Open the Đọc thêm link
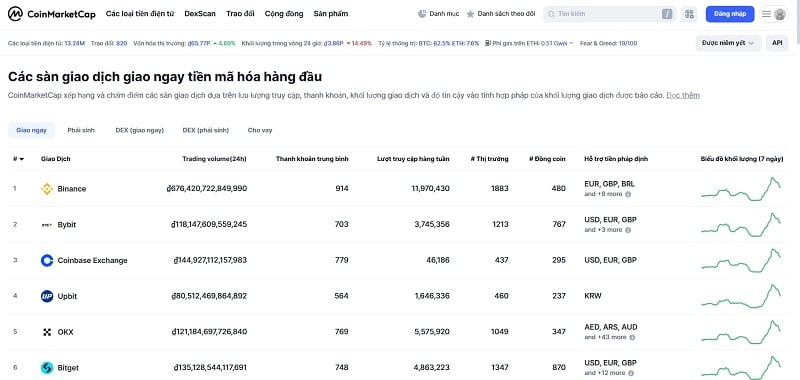Viewport: 800px width, 380px height. (x=683, y=95)
